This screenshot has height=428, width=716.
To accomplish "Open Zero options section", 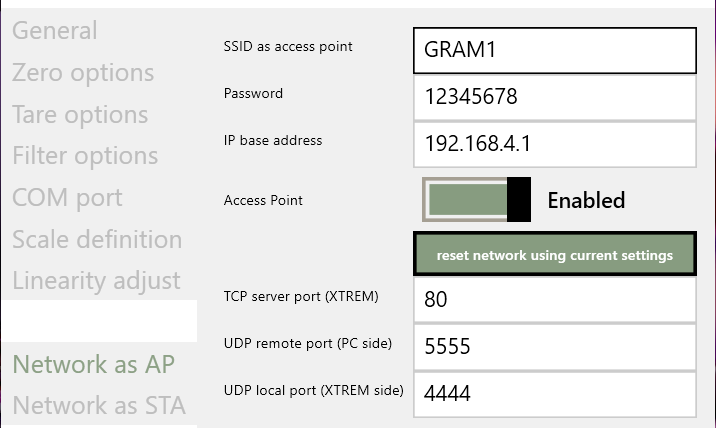I will (x=83, y=73).
